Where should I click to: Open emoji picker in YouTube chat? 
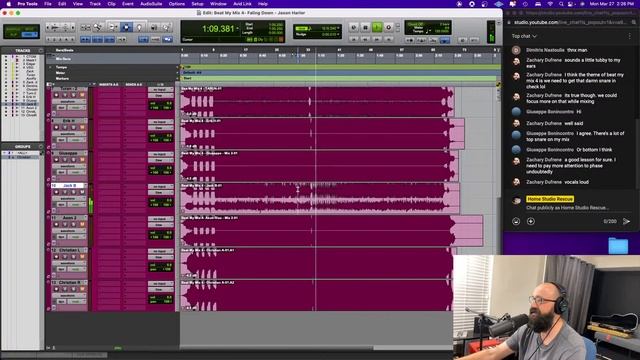click(516, 221)
